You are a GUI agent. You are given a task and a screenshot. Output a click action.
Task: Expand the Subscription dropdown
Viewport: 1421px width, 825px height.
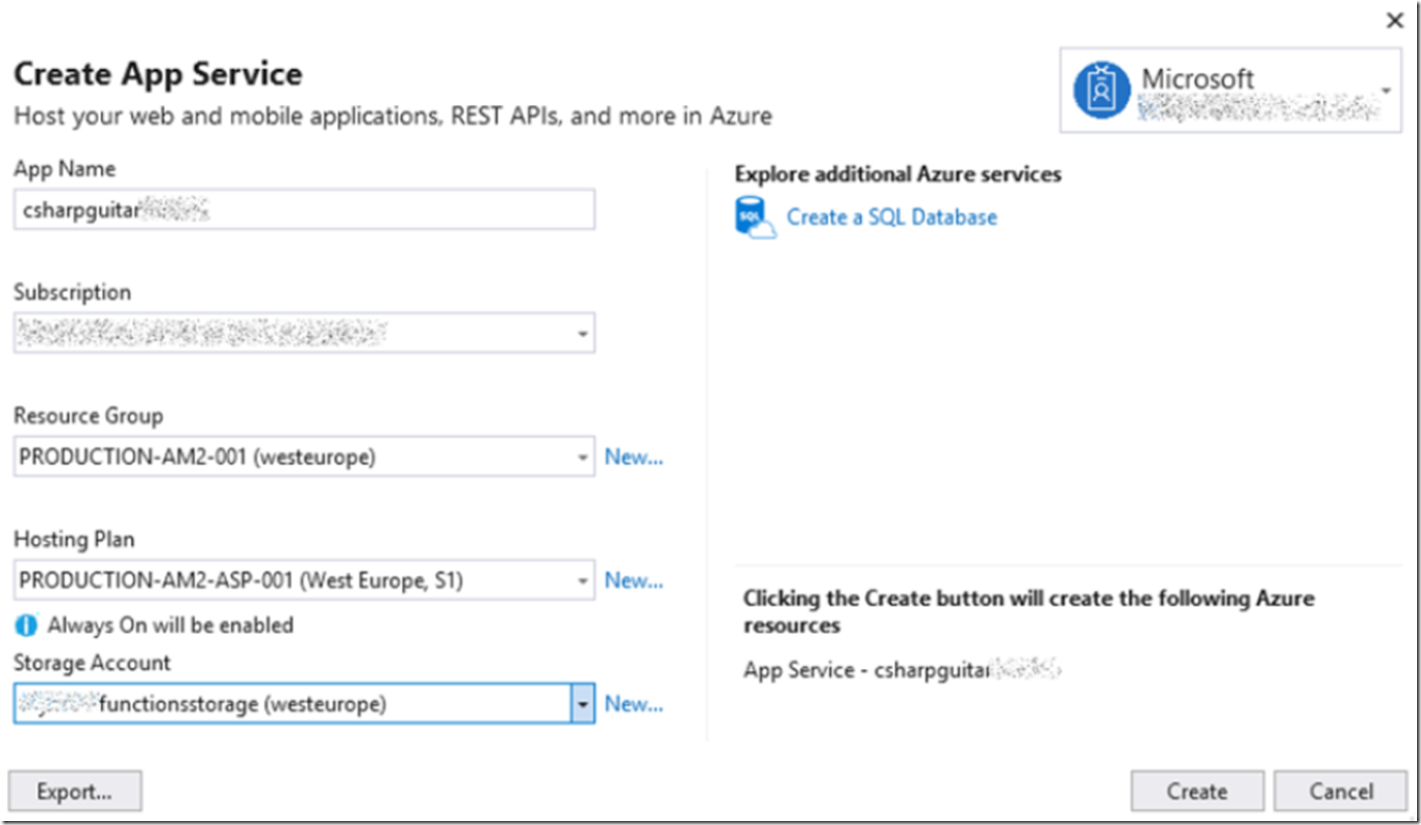click(583, 334)
